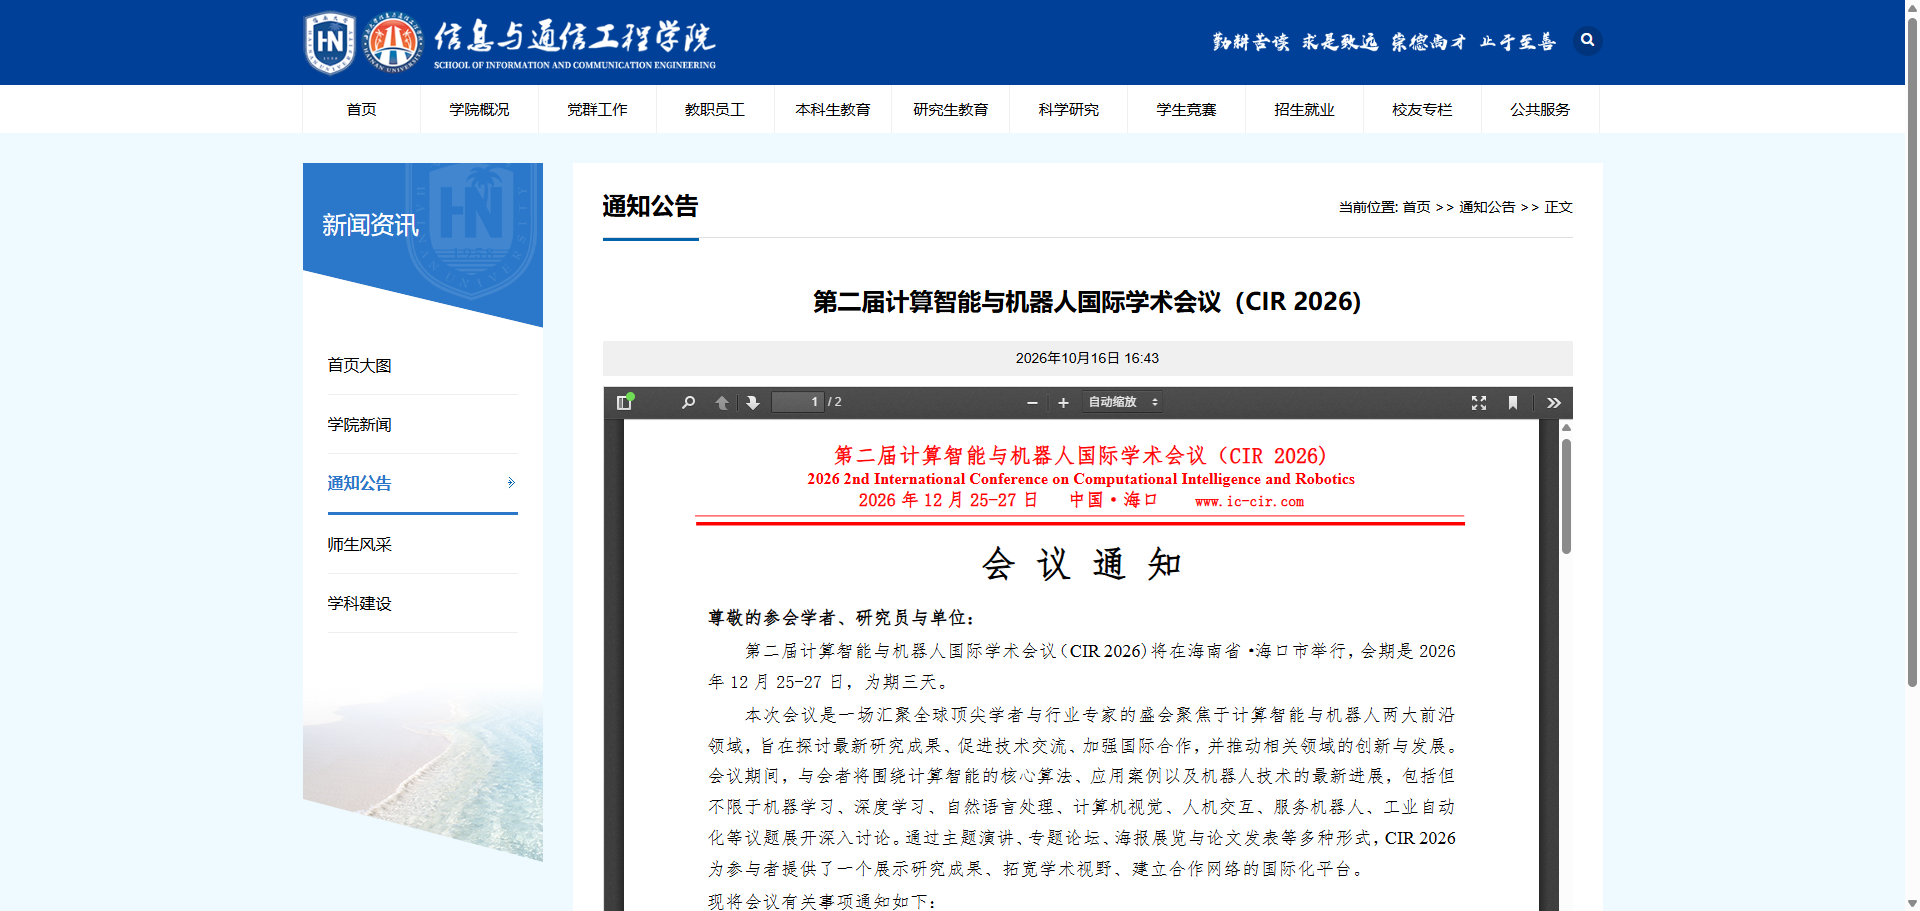Click the PDF bookmark current view icon

1513,402
